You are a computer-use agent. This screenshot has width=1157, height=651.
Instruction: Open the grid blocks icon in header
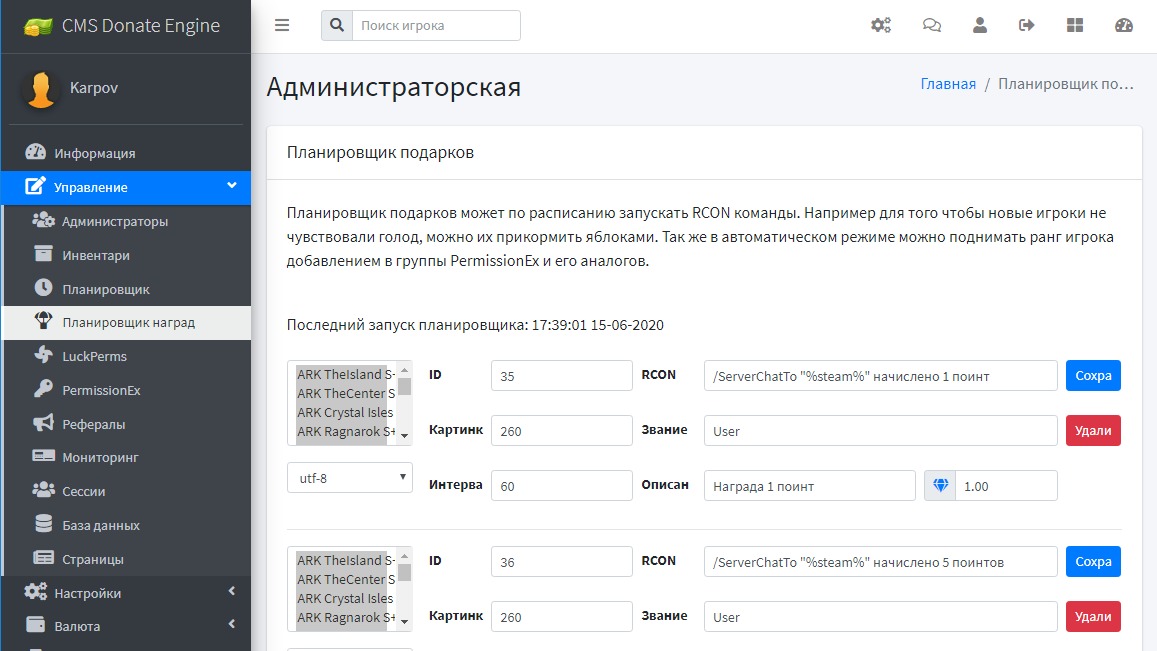[1075, 26]
